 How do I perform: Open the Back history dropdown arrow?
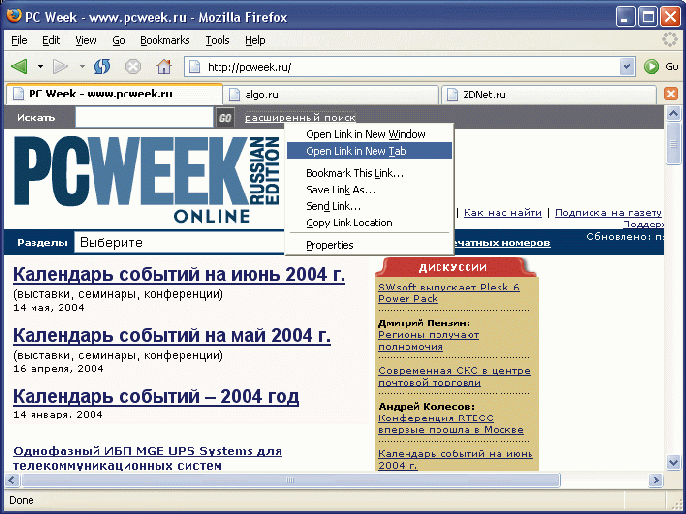(40, 66)
